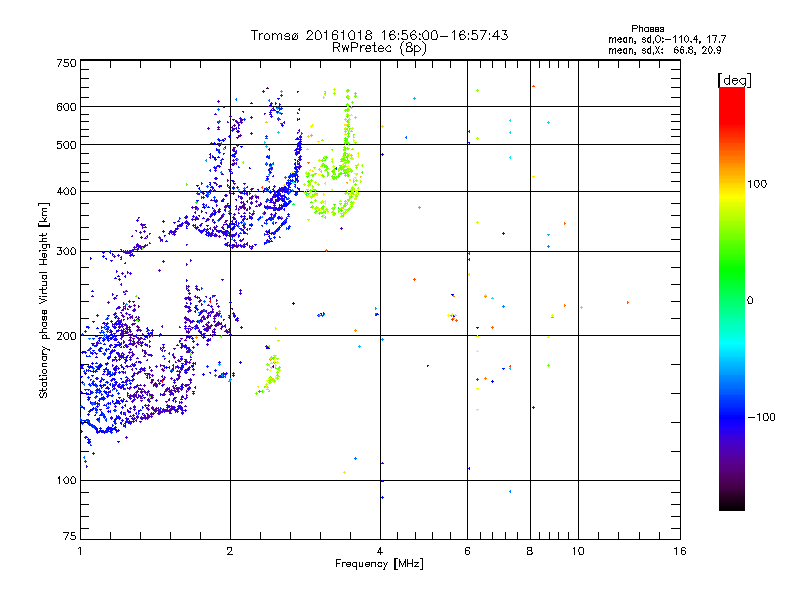Click the '100' y-axis tick label
The image size is (800, 600).
(x=66, y=481)
